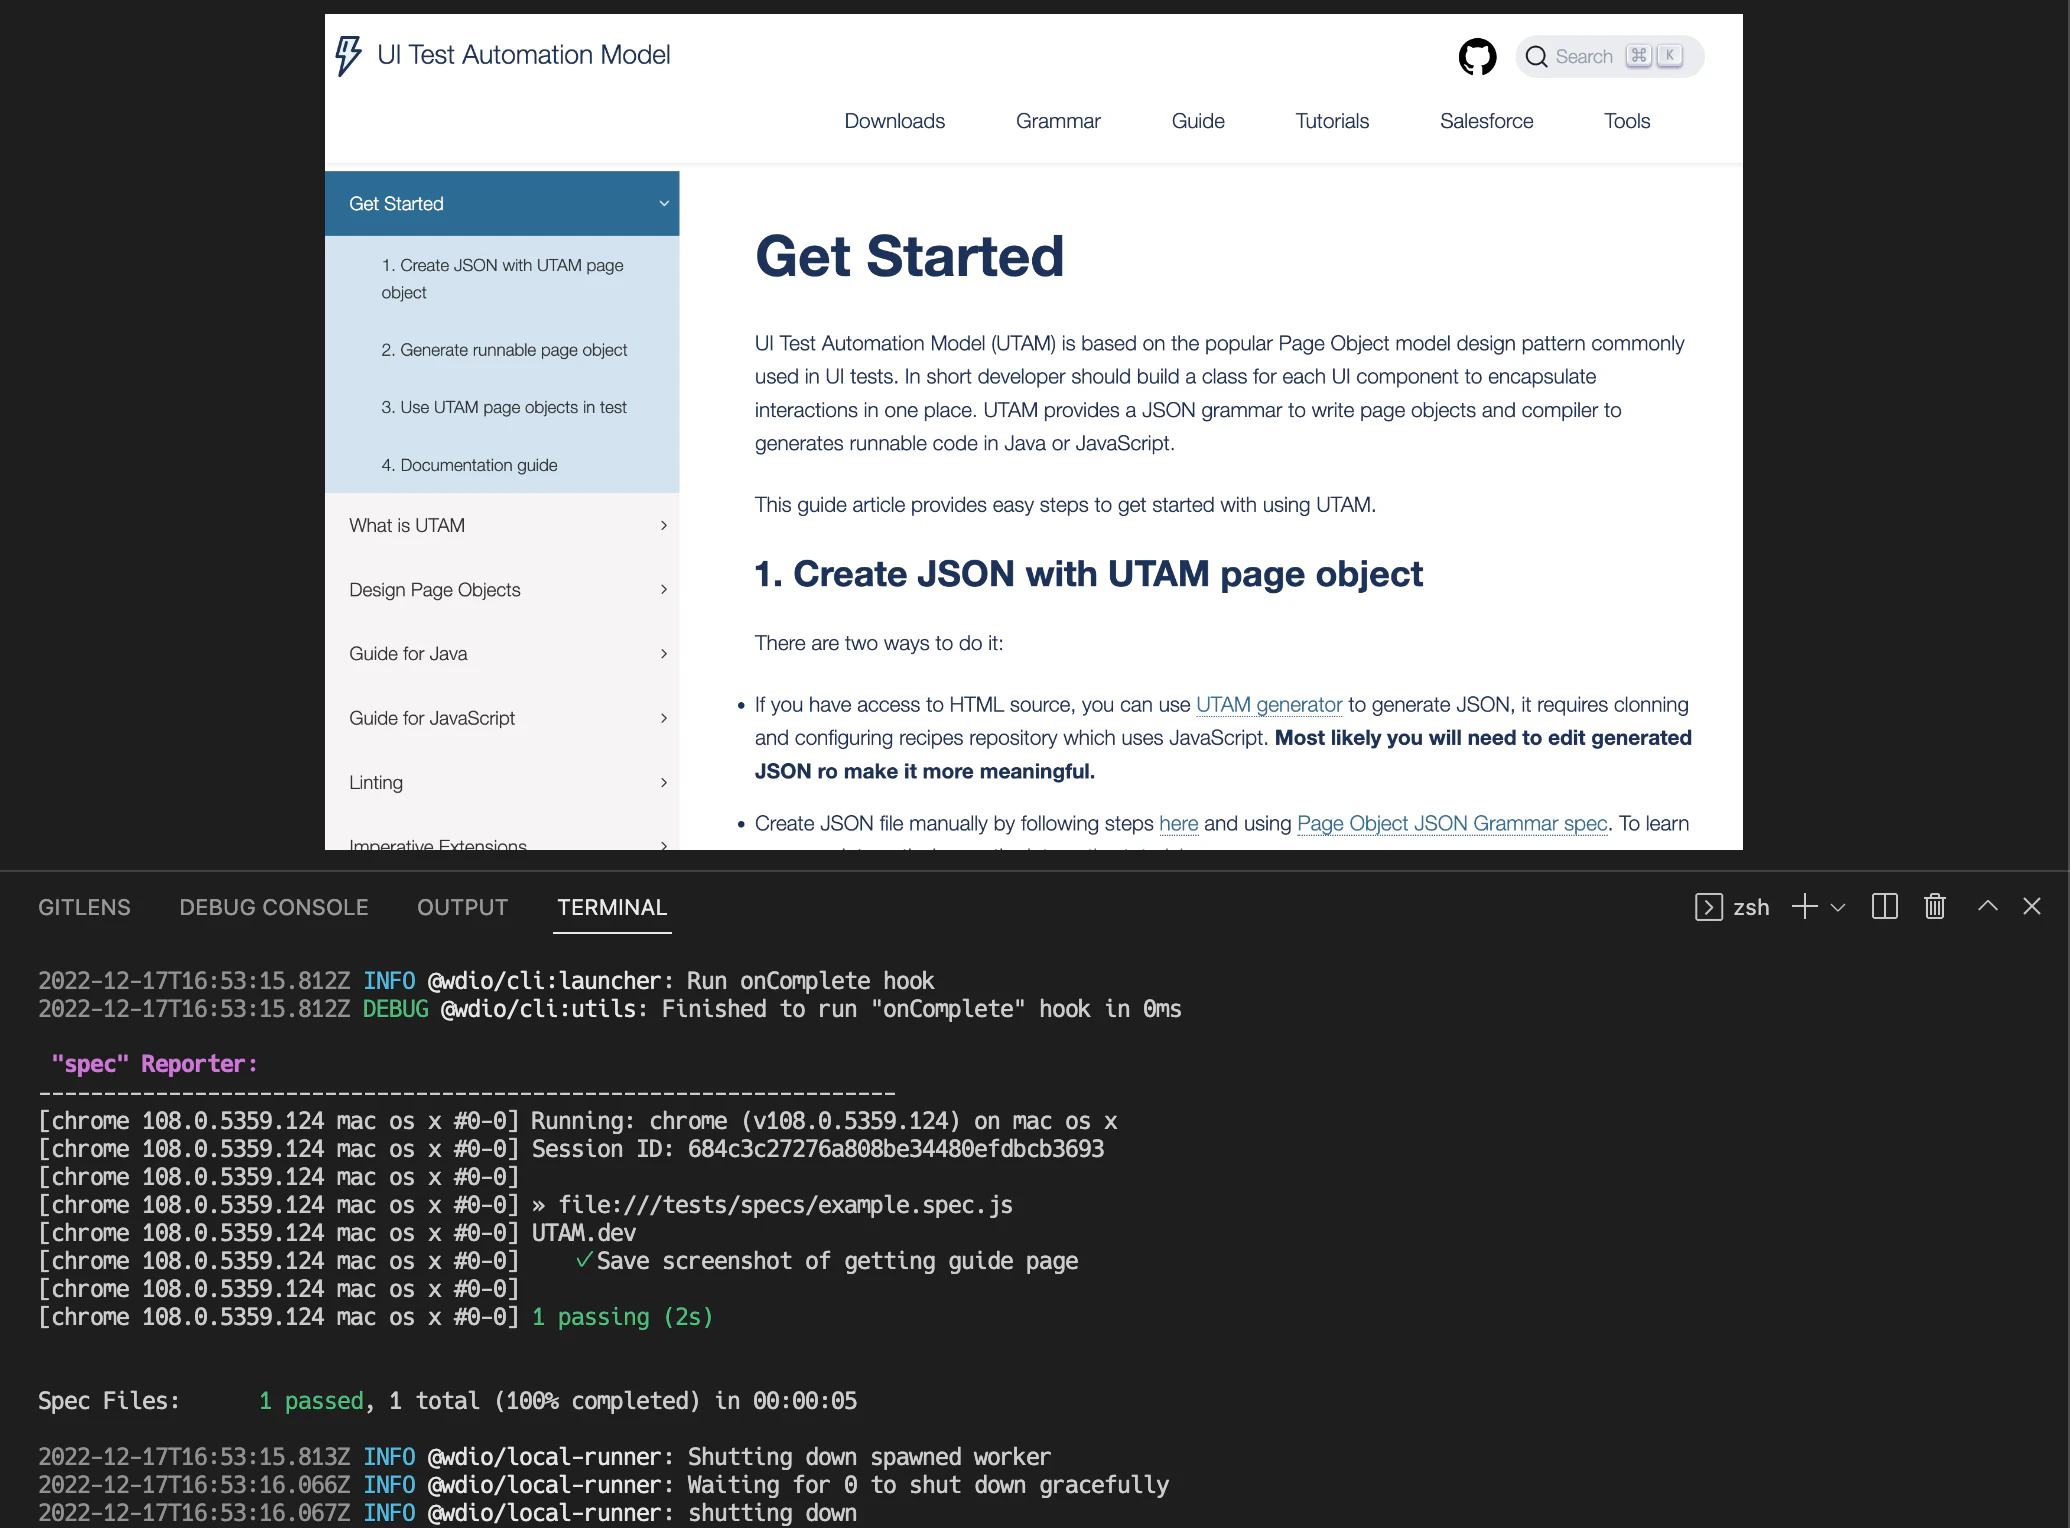Click the "spec" Reporter: heading
This screenshot has height=1528, width=2070.
[154, 1064]
